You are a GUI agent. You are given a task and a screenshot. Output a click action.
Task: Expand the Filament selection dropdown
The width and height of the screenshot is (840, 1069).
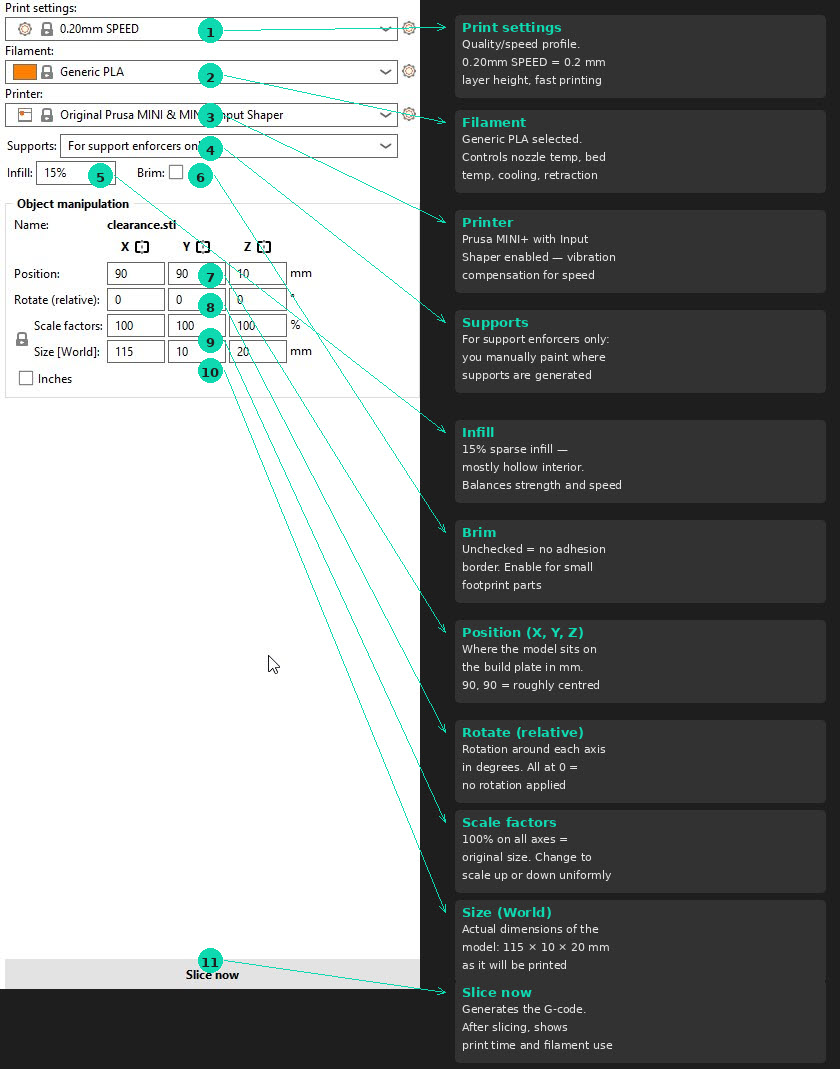coord(385,71)
